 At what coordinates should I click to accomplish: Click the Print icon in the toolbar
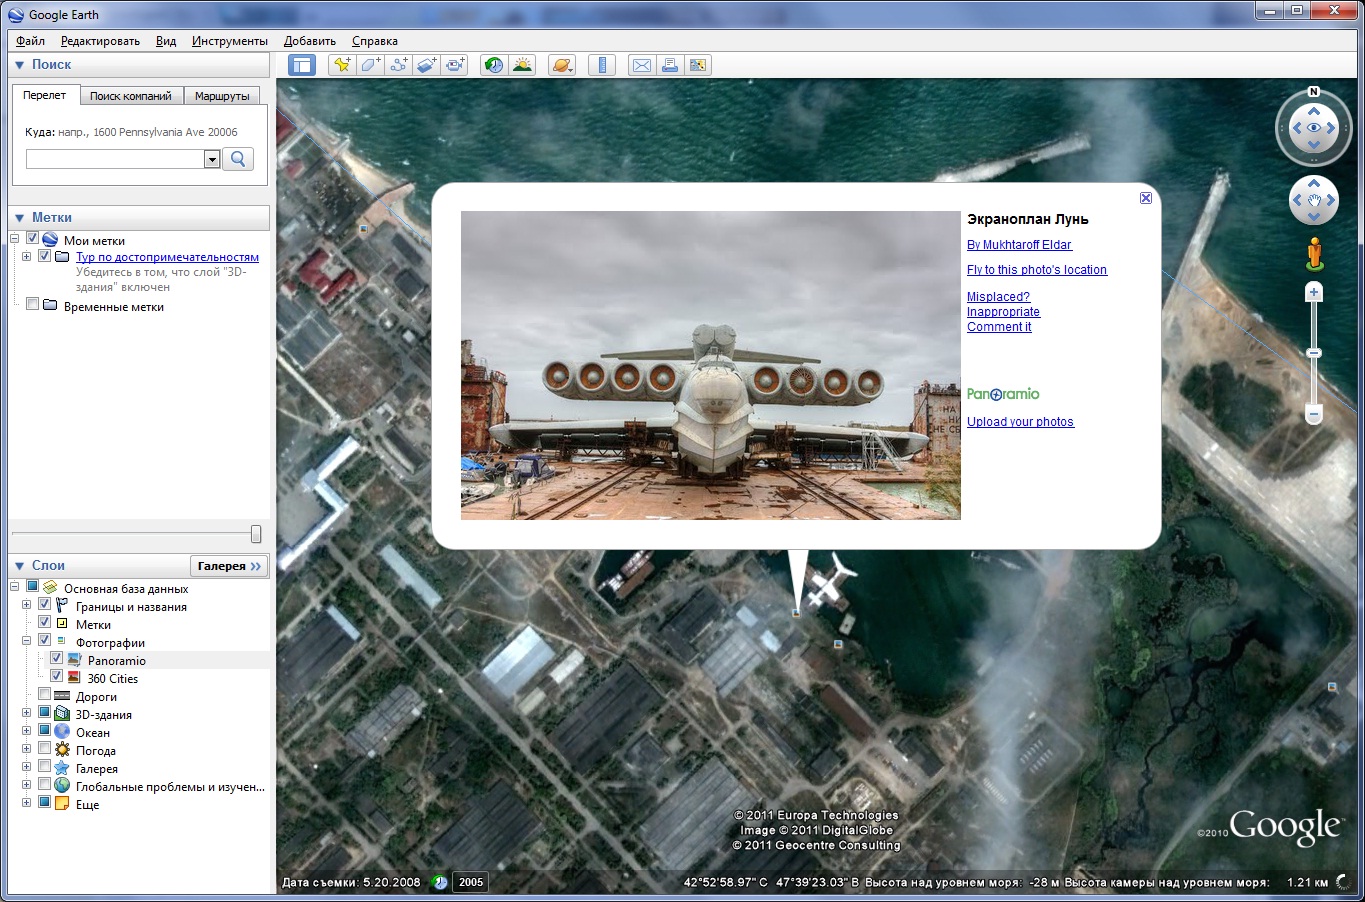click(670, 65)
